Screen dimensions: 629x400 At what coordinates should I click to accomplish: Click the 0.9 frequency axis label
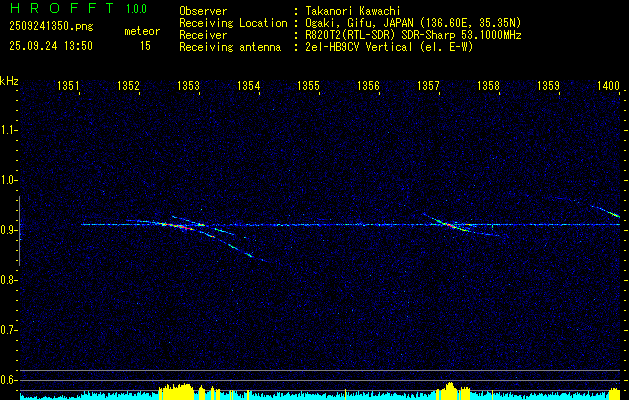7,230
